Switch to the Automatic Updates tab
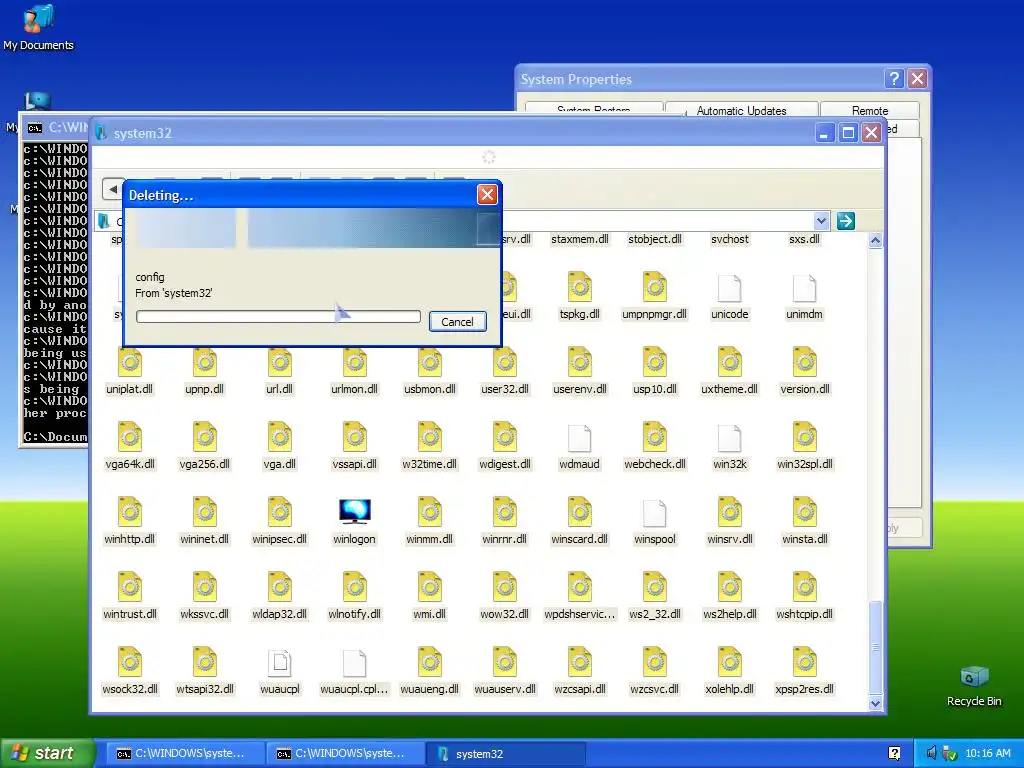 point(741,110)
